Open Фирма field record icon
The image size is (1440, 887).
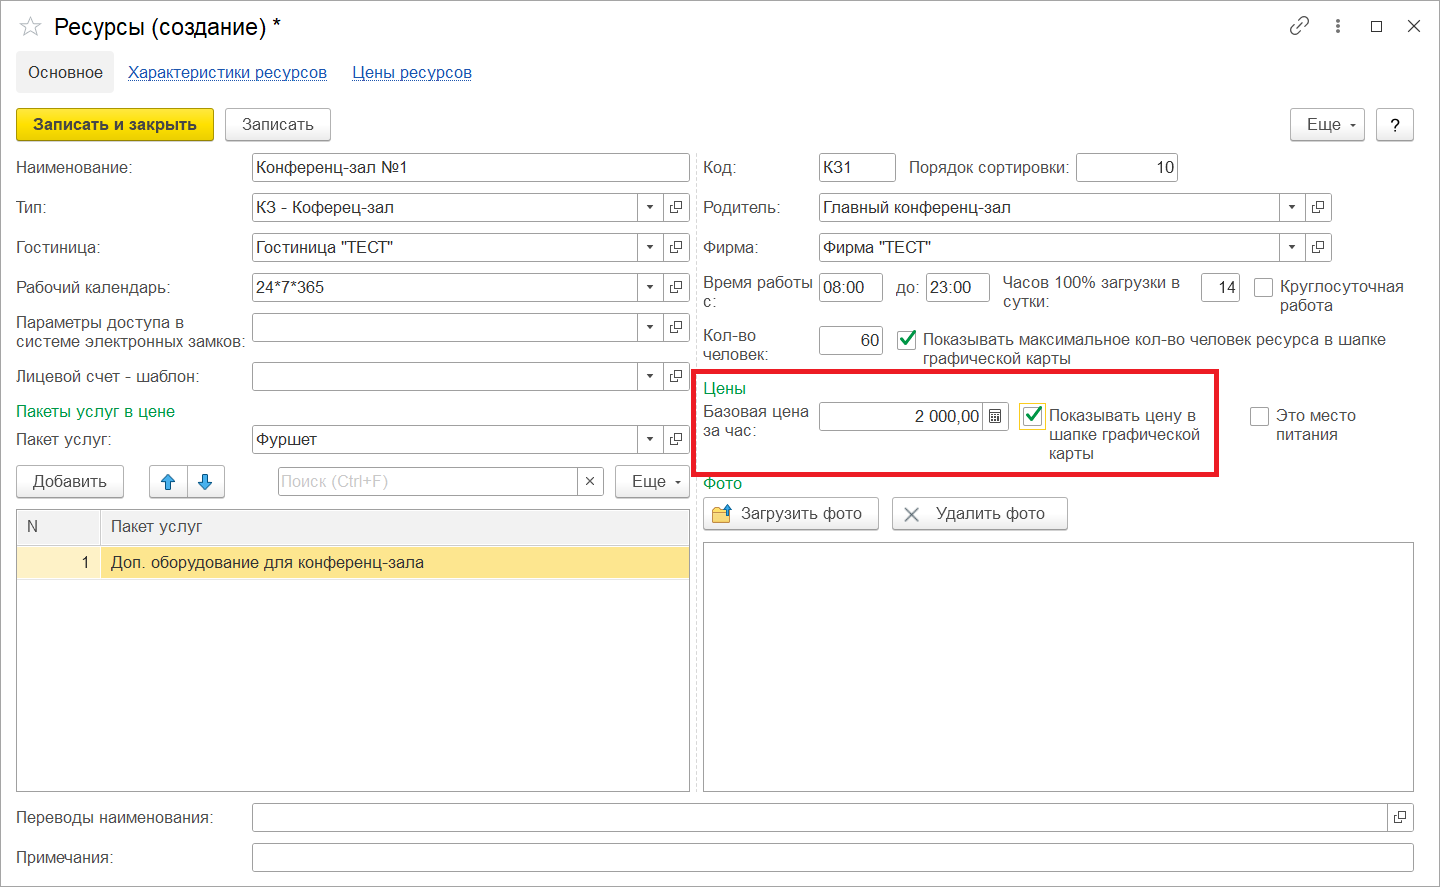1318,247
